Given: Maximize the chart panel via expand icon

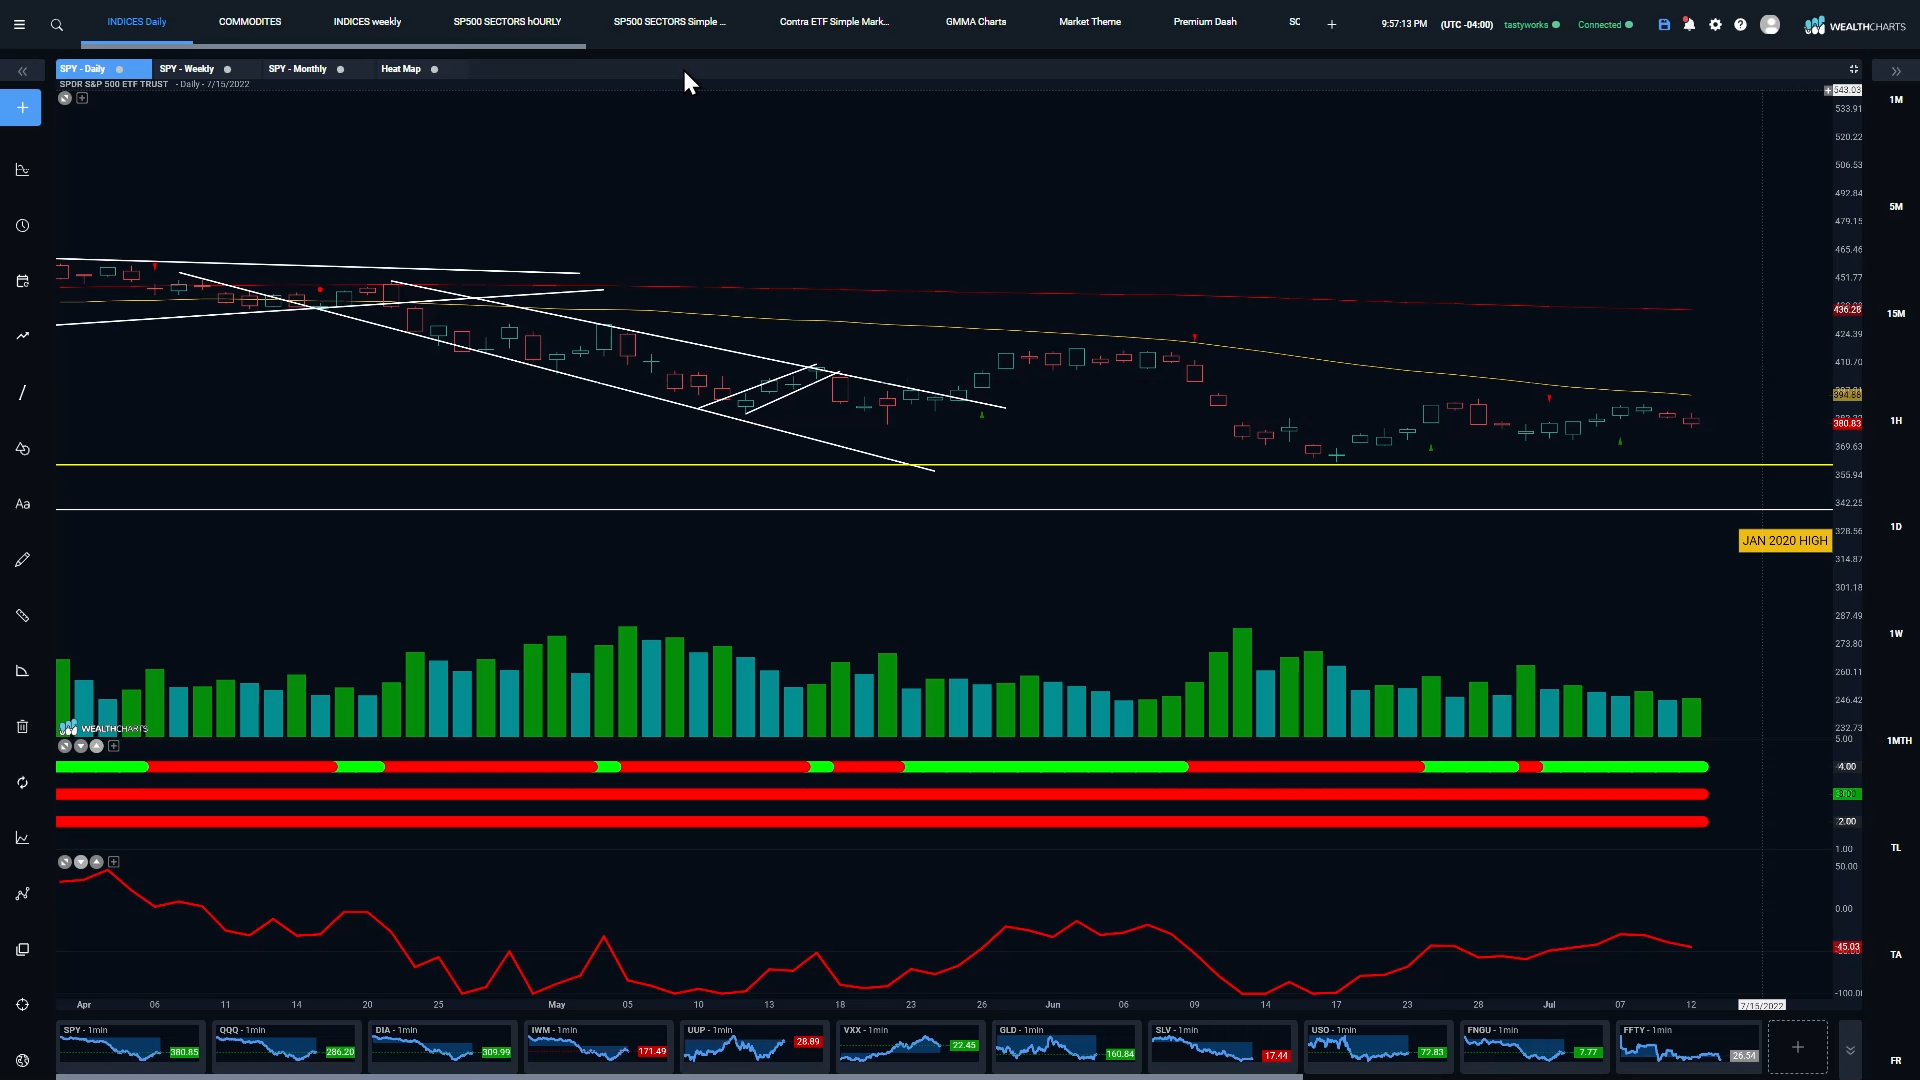Looking at the screenshot, I should coord(1853,69).
